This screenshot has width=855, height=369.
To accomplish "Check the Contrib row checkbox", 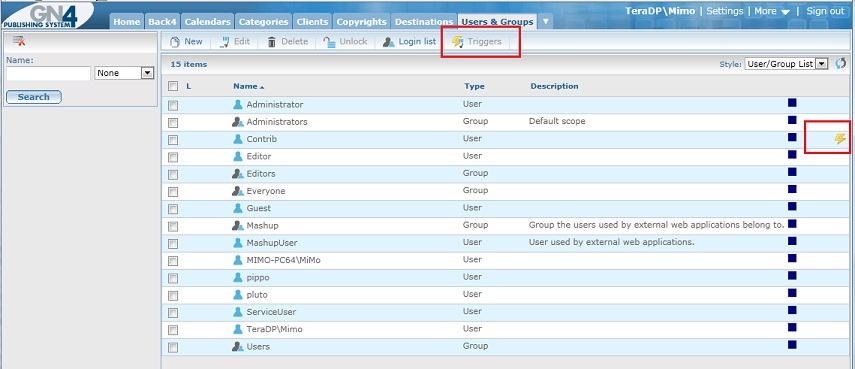I will pyautogui.click(x=173, y=140).
